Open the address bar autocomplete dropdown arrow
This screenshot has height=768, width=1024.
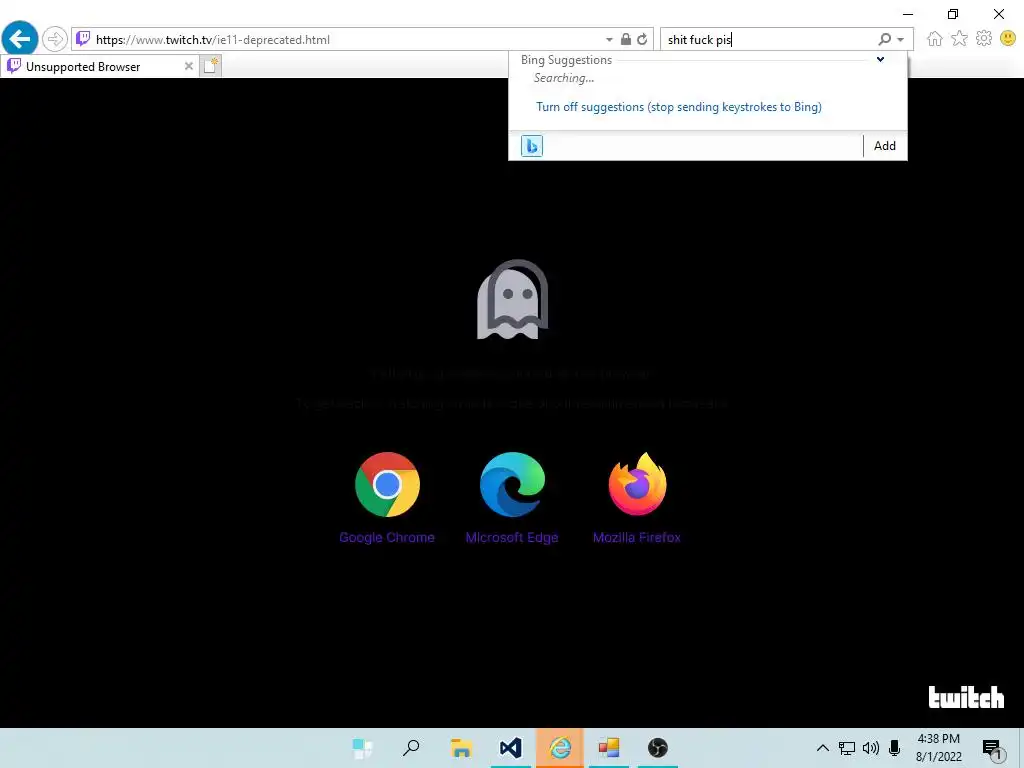(x=609, y=40)
